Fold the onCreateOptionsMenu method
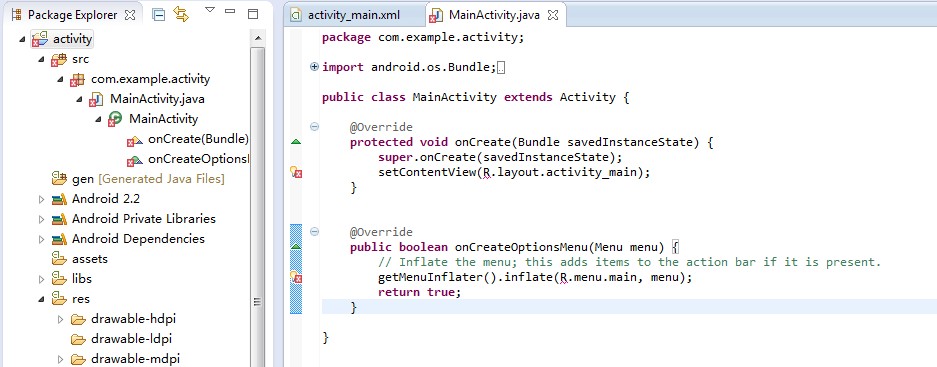Image resolution: width=937 pixels, height=367 pixels. click(314, 232)
